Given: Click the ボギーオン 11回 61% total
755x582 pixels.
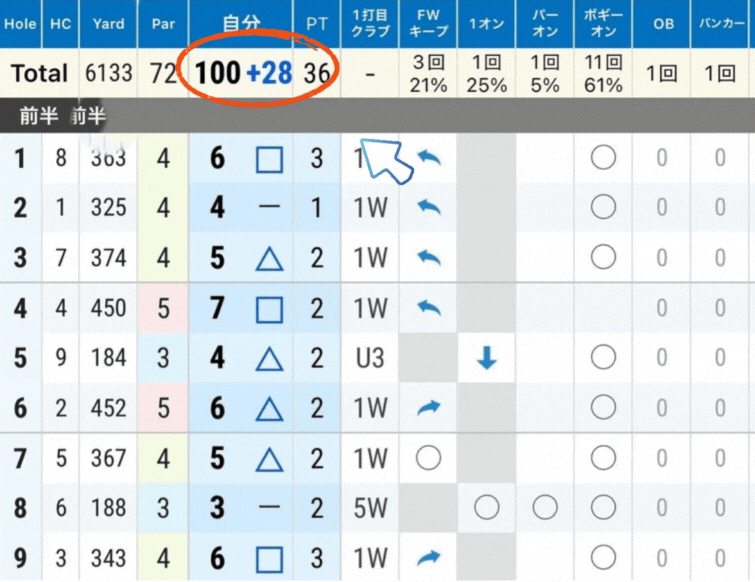Looking at the screenshot, I should [603, 73].
